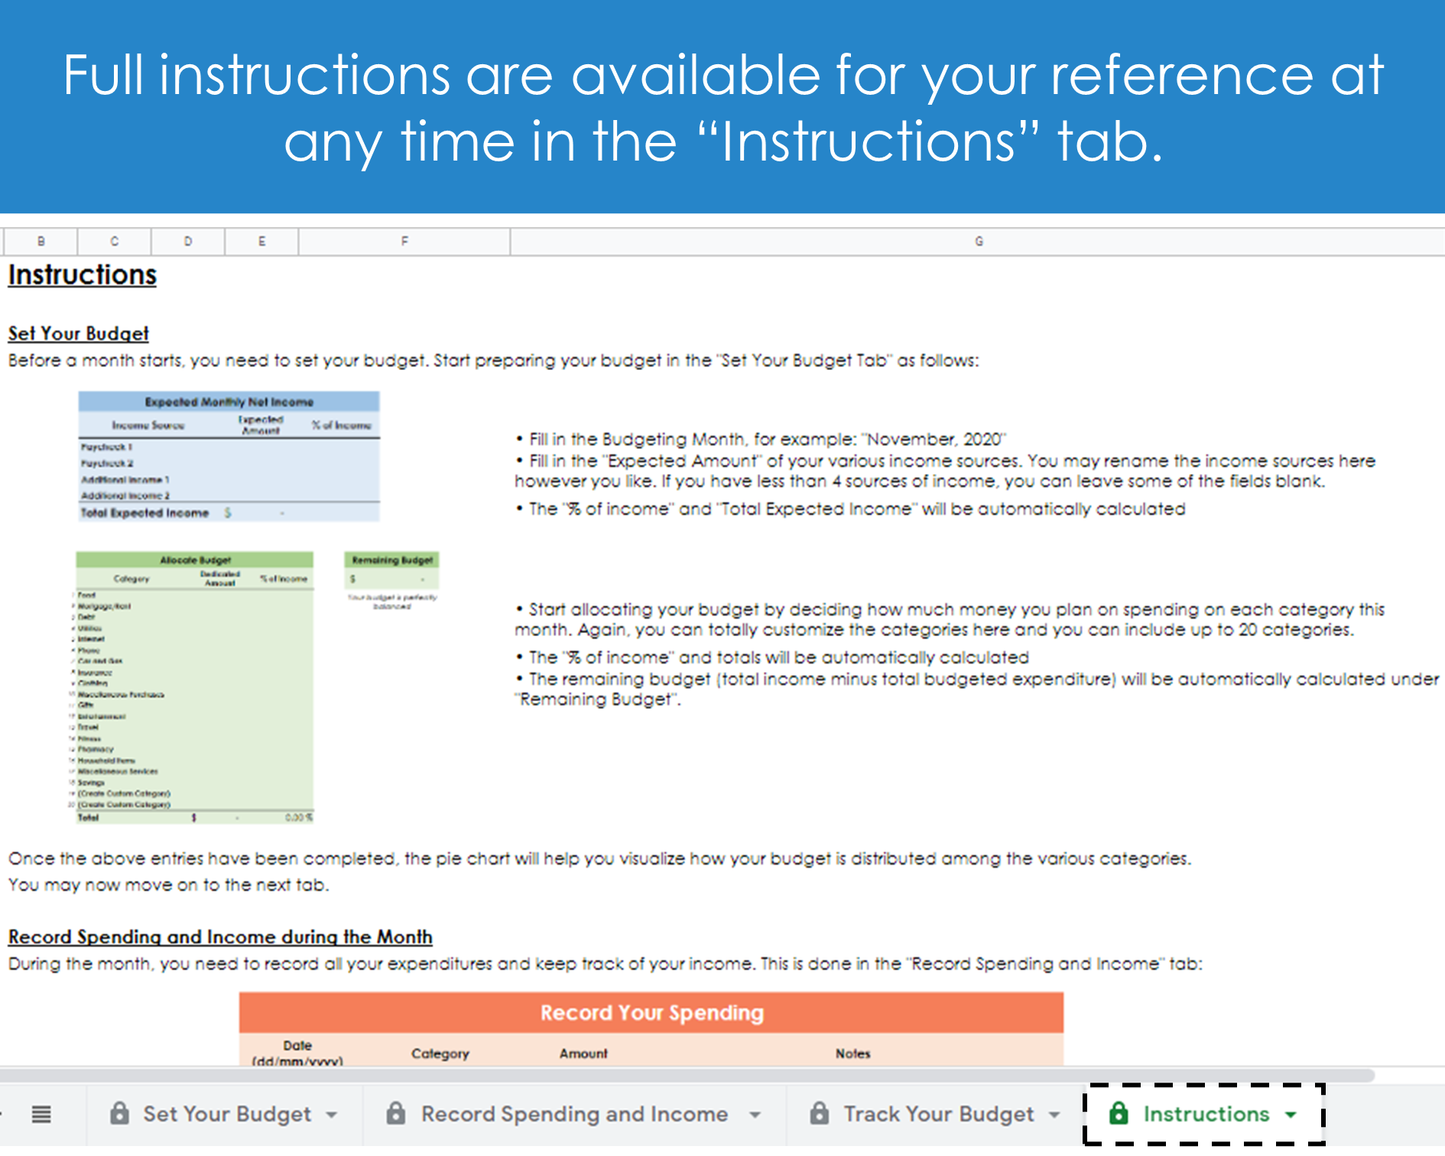
Task: Click lock icon on Record Spending and Income tab
Action: (396, 1113)
